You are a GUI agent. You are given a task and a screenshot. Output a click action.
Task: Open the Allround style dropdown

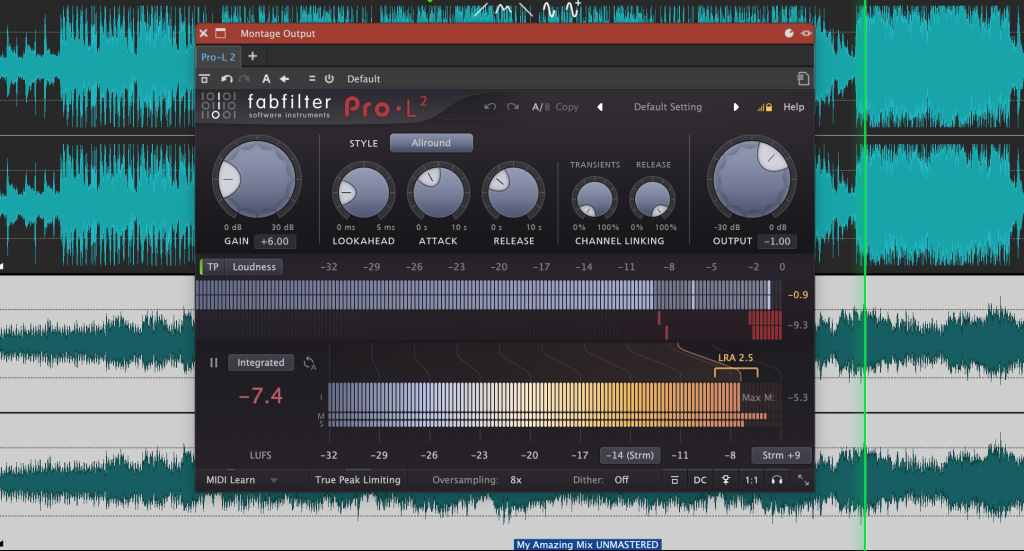431,143
